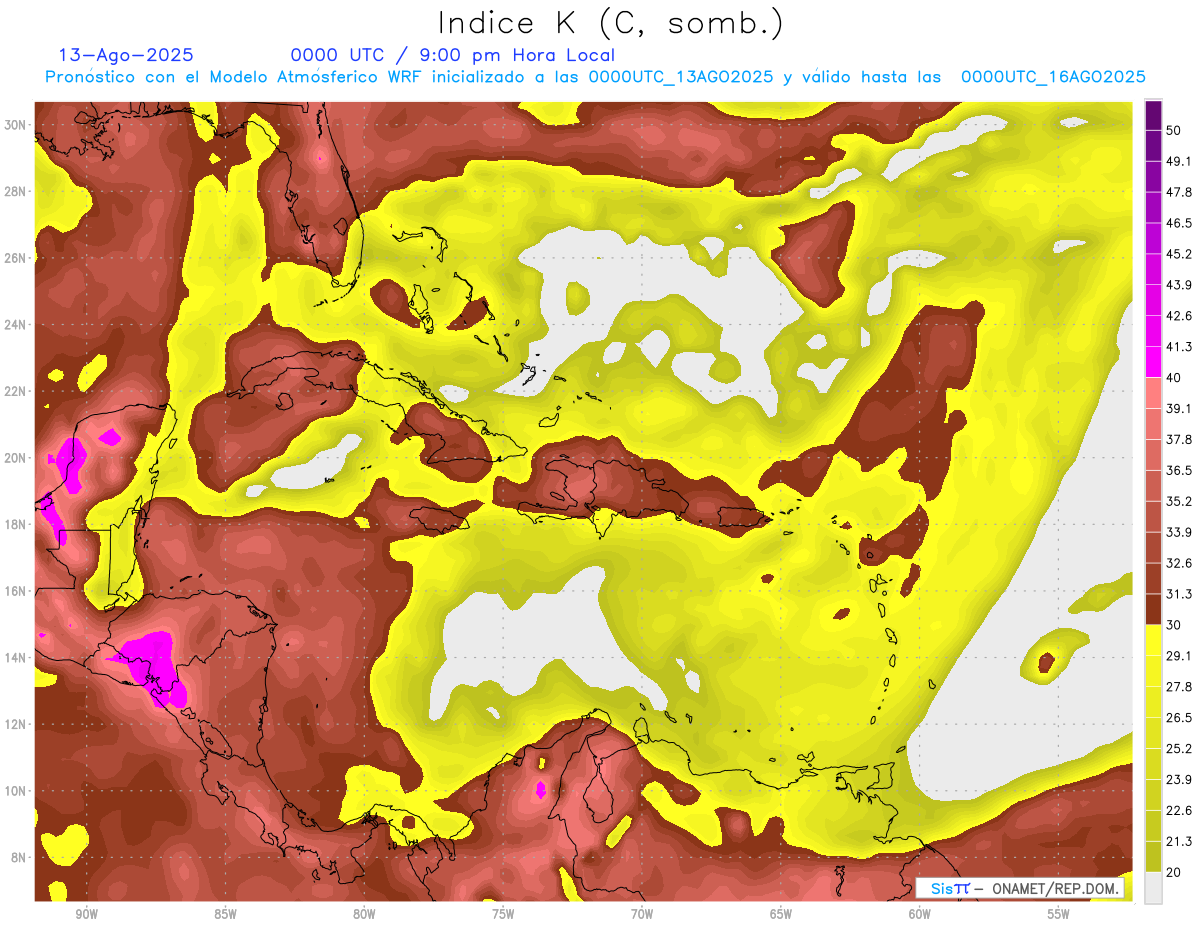
Task: Click the latitude label "14N"
Action: 15,658
